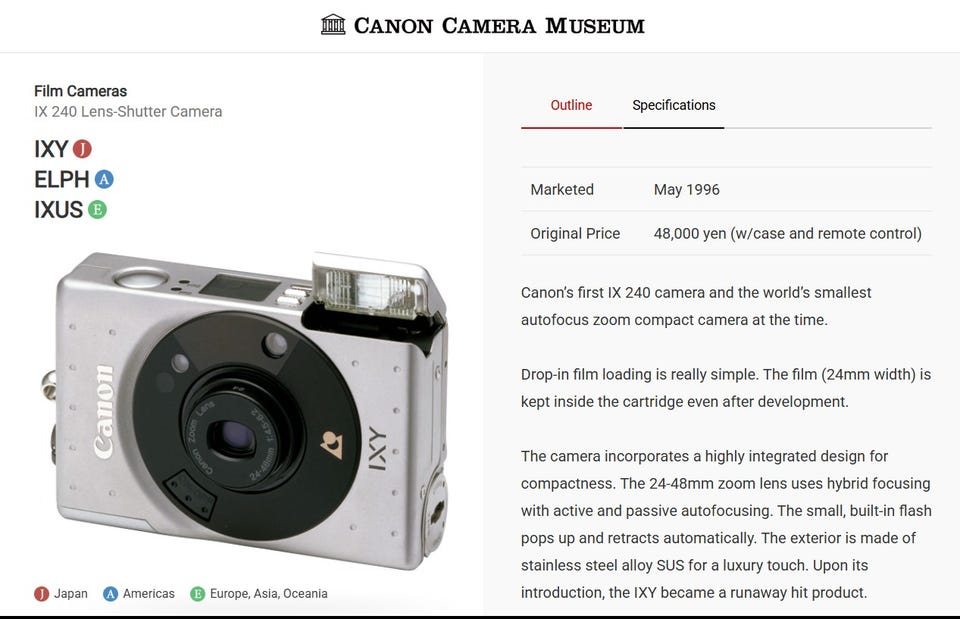
Task: Open the Canon Camera Museum home title
Action: click(x=499, y=26)
